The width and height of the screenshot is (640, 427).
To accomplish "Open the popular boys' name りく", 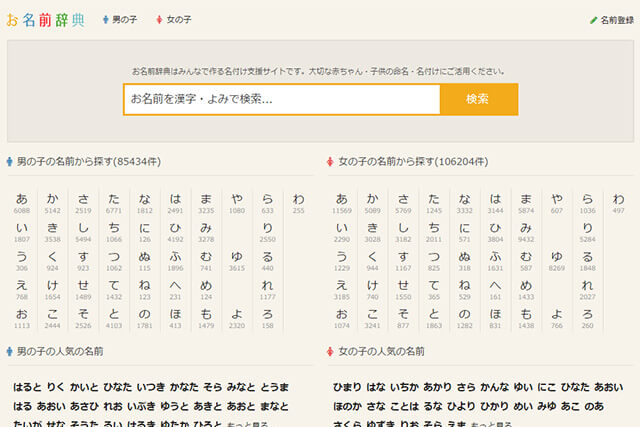I will [x=56, y=387].
